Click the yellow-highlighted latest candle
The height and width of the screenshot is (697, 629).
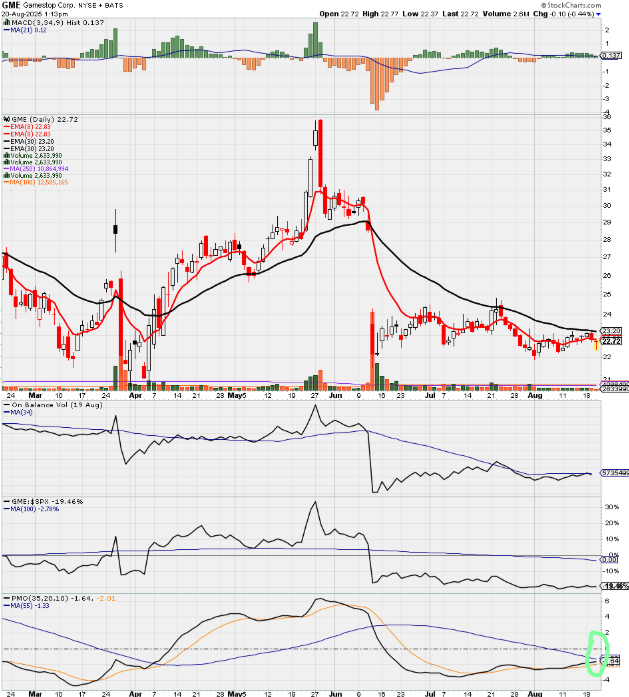point(596,345)
